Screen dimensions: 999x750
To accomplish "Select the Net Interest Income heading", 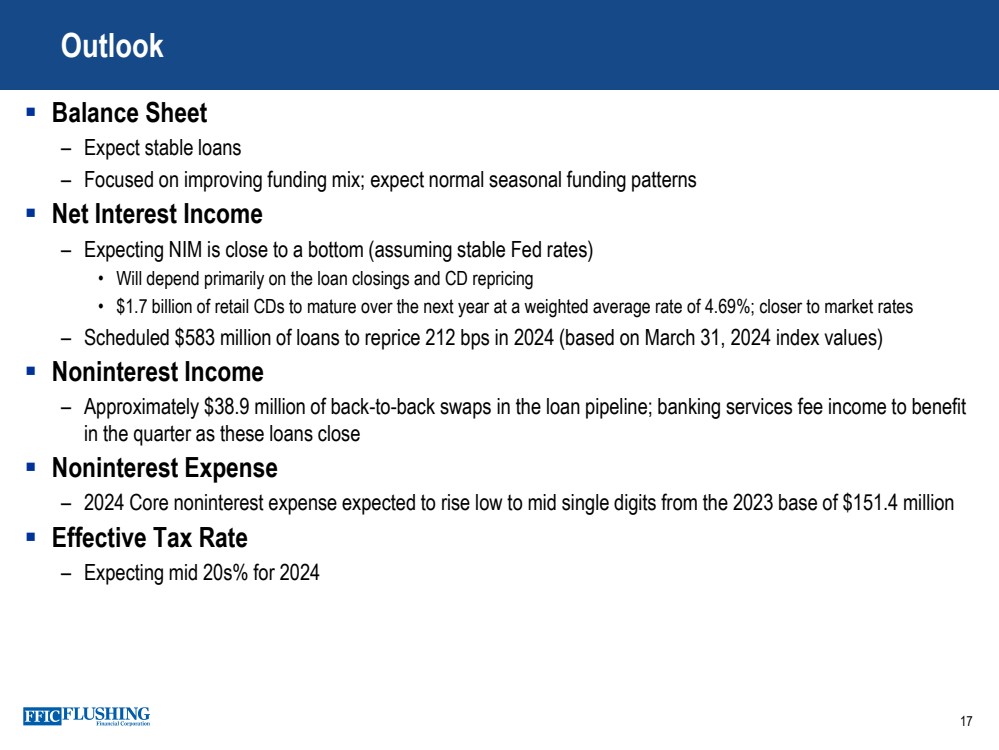I will pos(157,214).
